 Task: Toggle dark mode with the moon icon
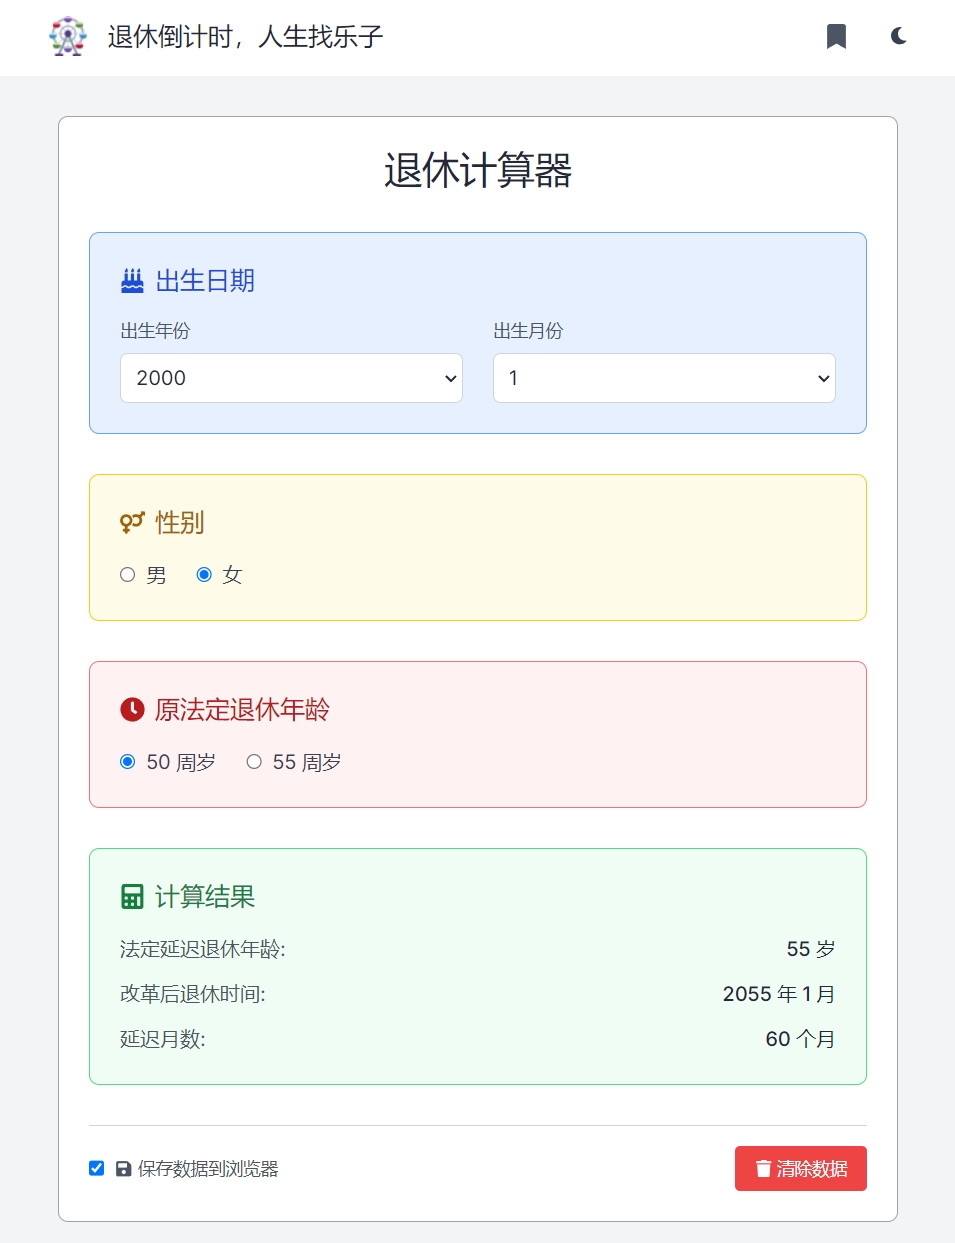tap(897, 36)
